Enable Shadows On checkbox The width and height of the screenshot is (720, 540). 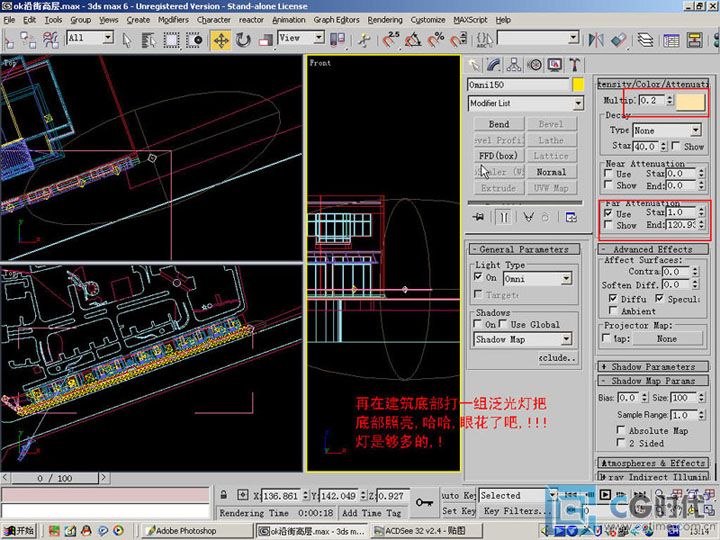tap(478, 324)
